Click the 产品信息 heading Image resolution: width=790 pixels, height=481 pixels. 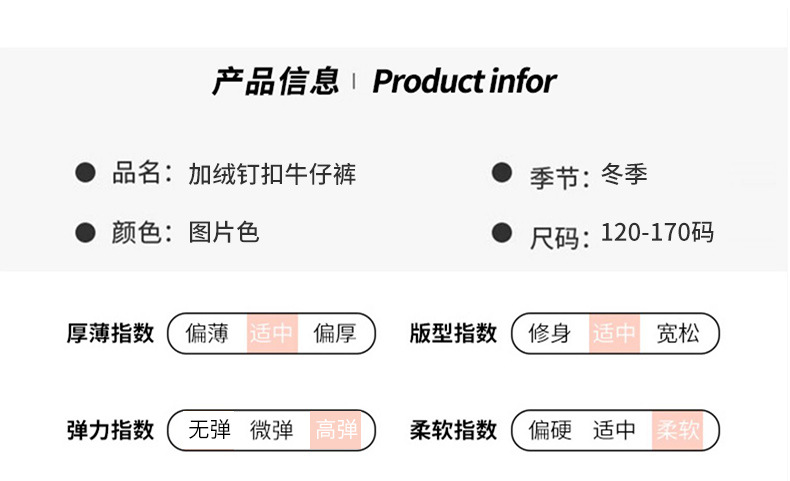click(x=275, y=81)
